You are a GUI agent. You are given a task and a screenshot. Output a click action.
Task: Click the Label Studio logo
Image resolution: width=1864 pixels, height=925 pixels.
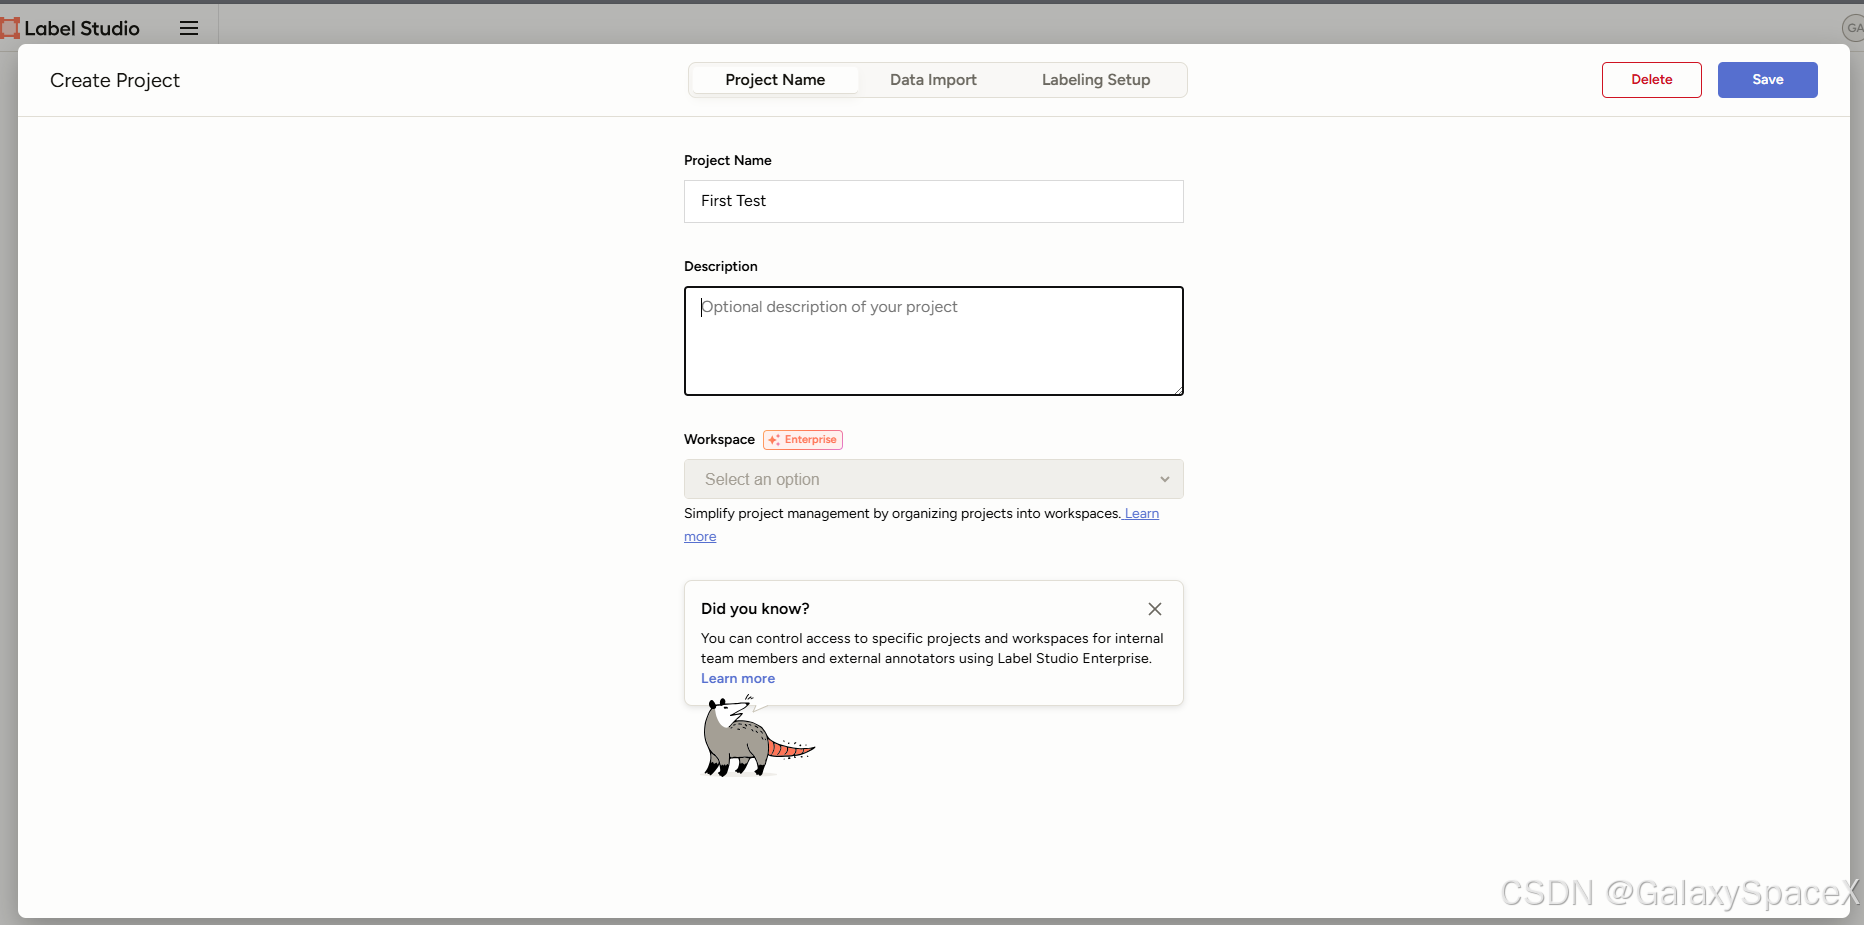pyautogui.click(x=71, y=28)
